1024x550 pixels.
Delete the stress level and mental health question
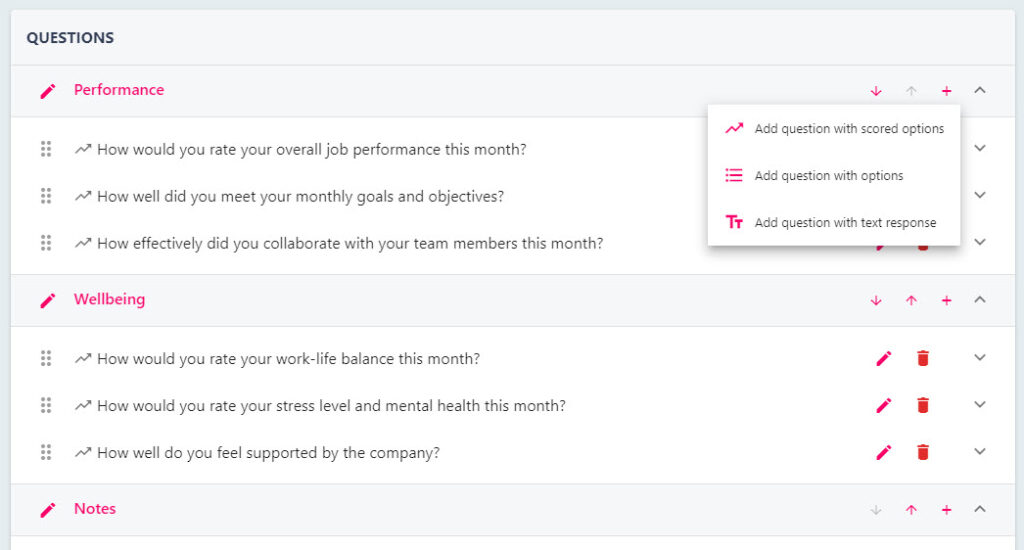point(923,405)
